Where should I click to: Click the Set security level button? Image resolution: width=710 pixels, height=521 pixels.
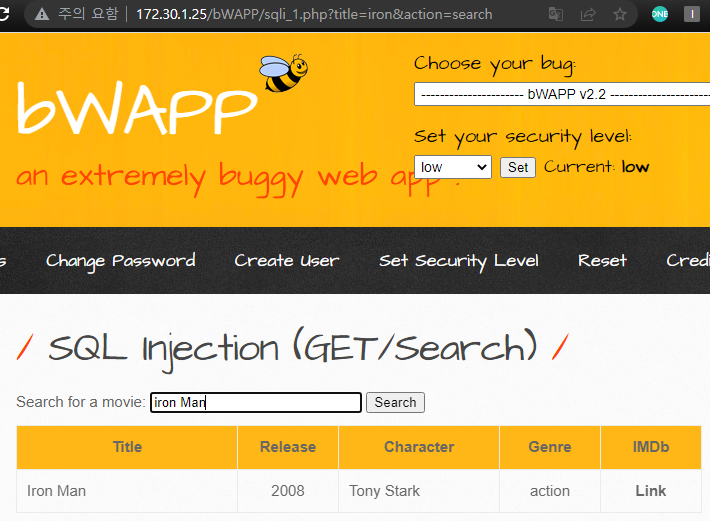pyautogui.click(x=518, y=167)
